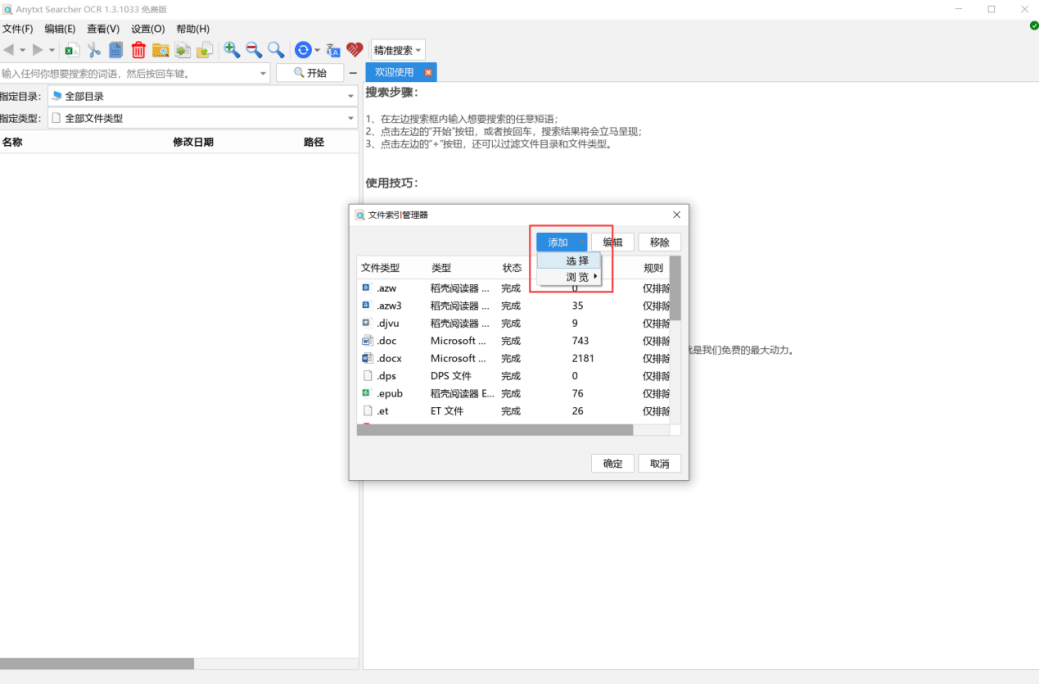Click the count 2181 cell
The image size is (1039, 684).
pyautogui.click(x=582, y=358)
